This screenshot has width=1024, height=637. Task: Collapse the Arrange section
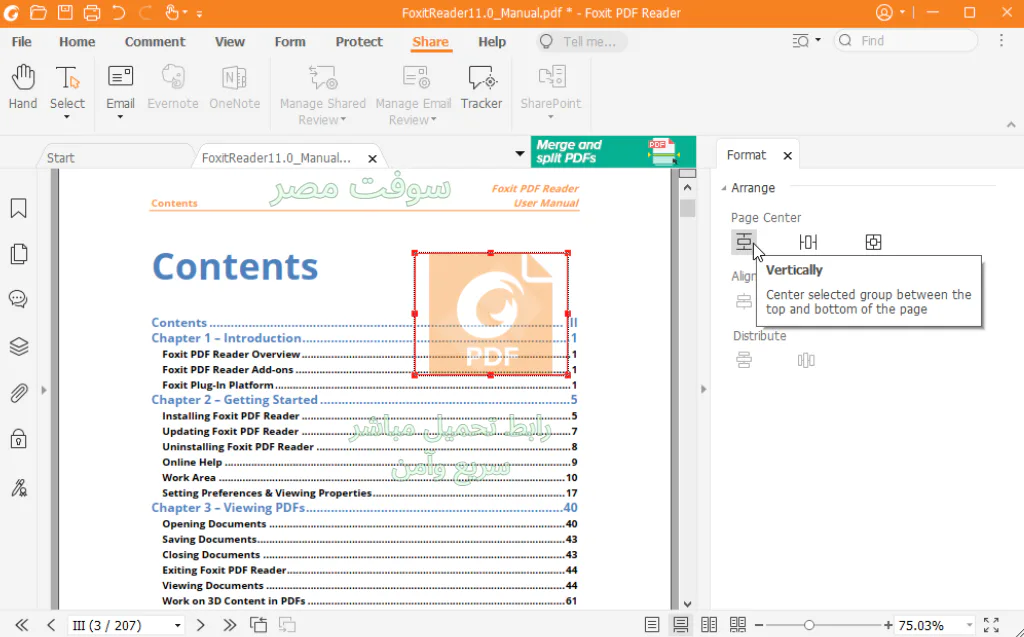(x=724, y=188)
